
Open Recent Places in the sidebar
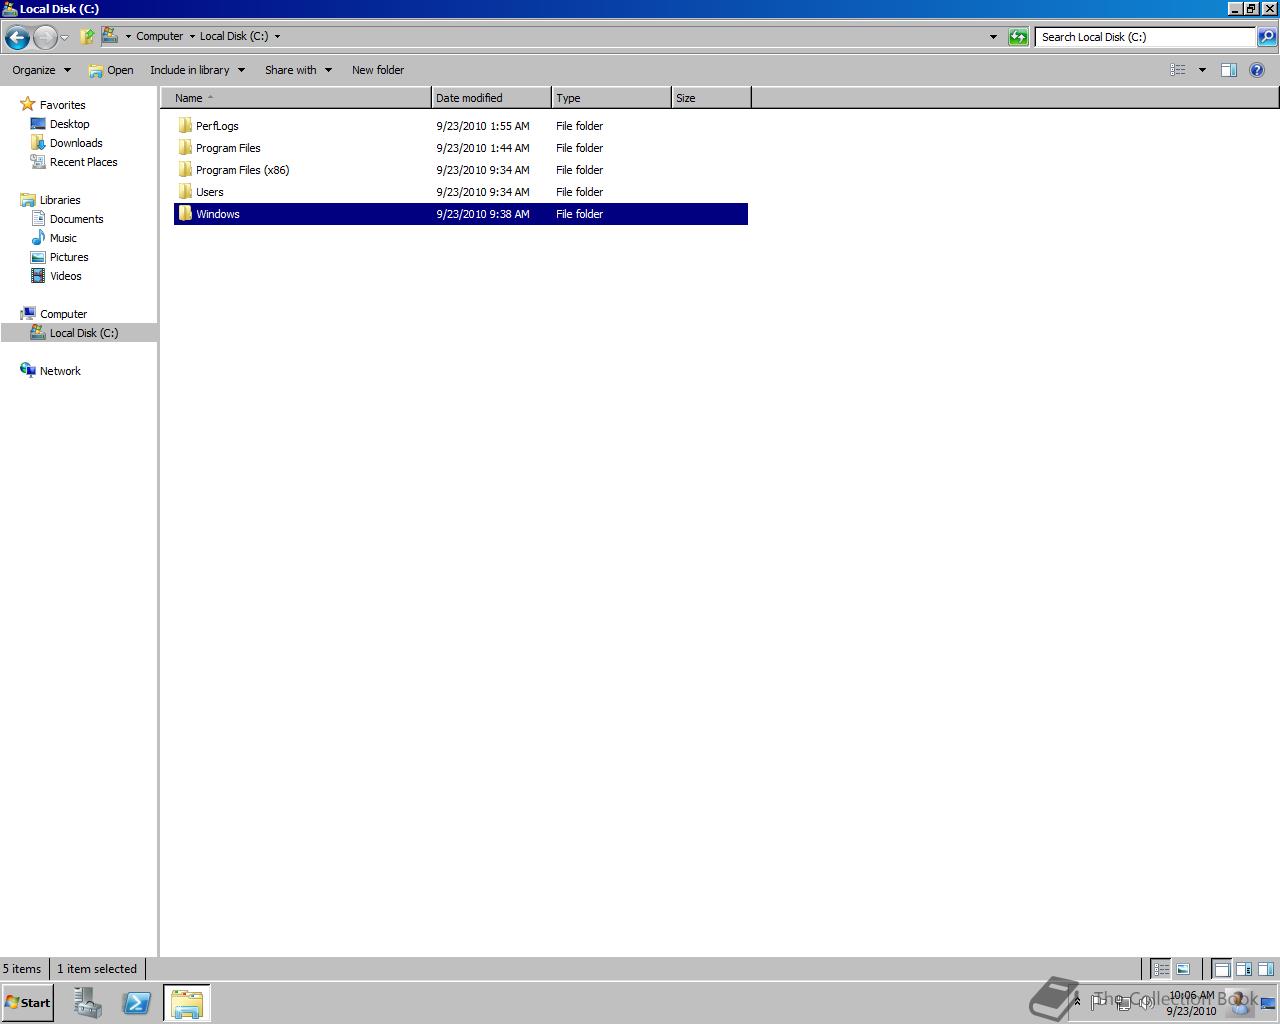74,162
